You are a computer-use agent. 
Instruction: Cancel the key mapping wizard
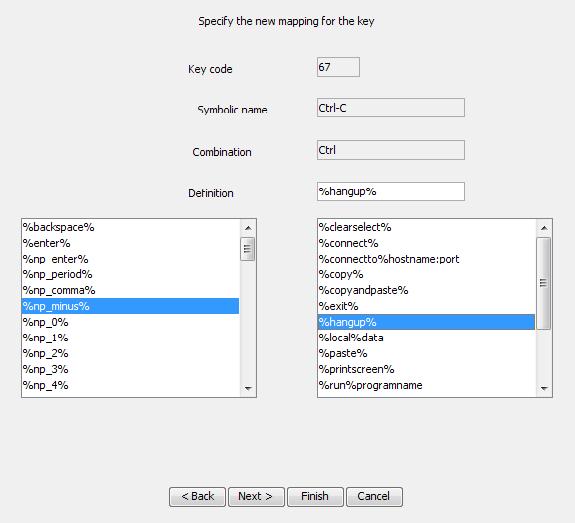374,497
